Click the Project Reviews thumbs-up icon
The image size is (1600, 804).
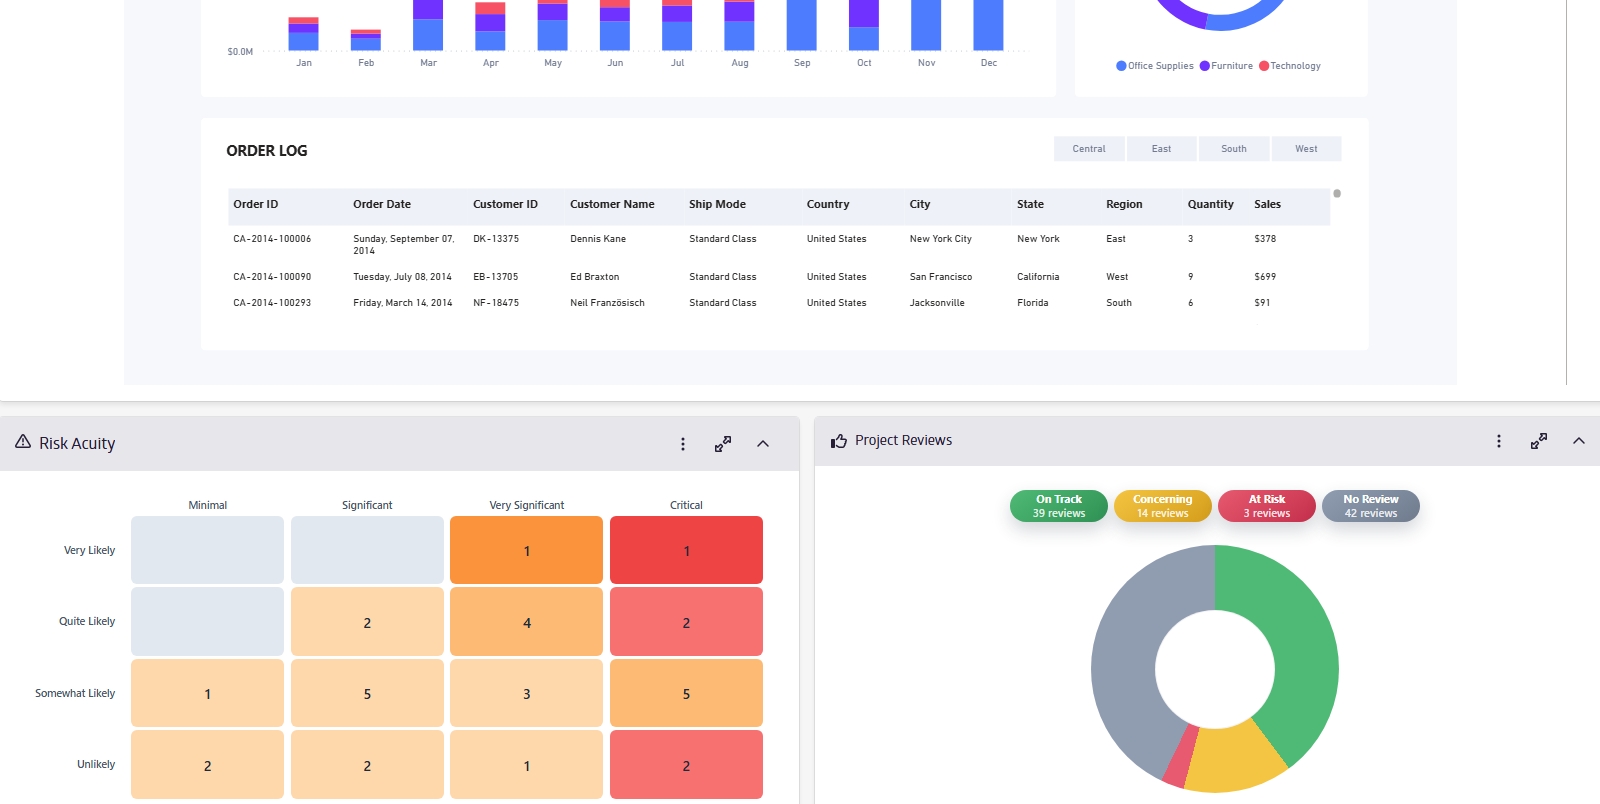(839, 441)
